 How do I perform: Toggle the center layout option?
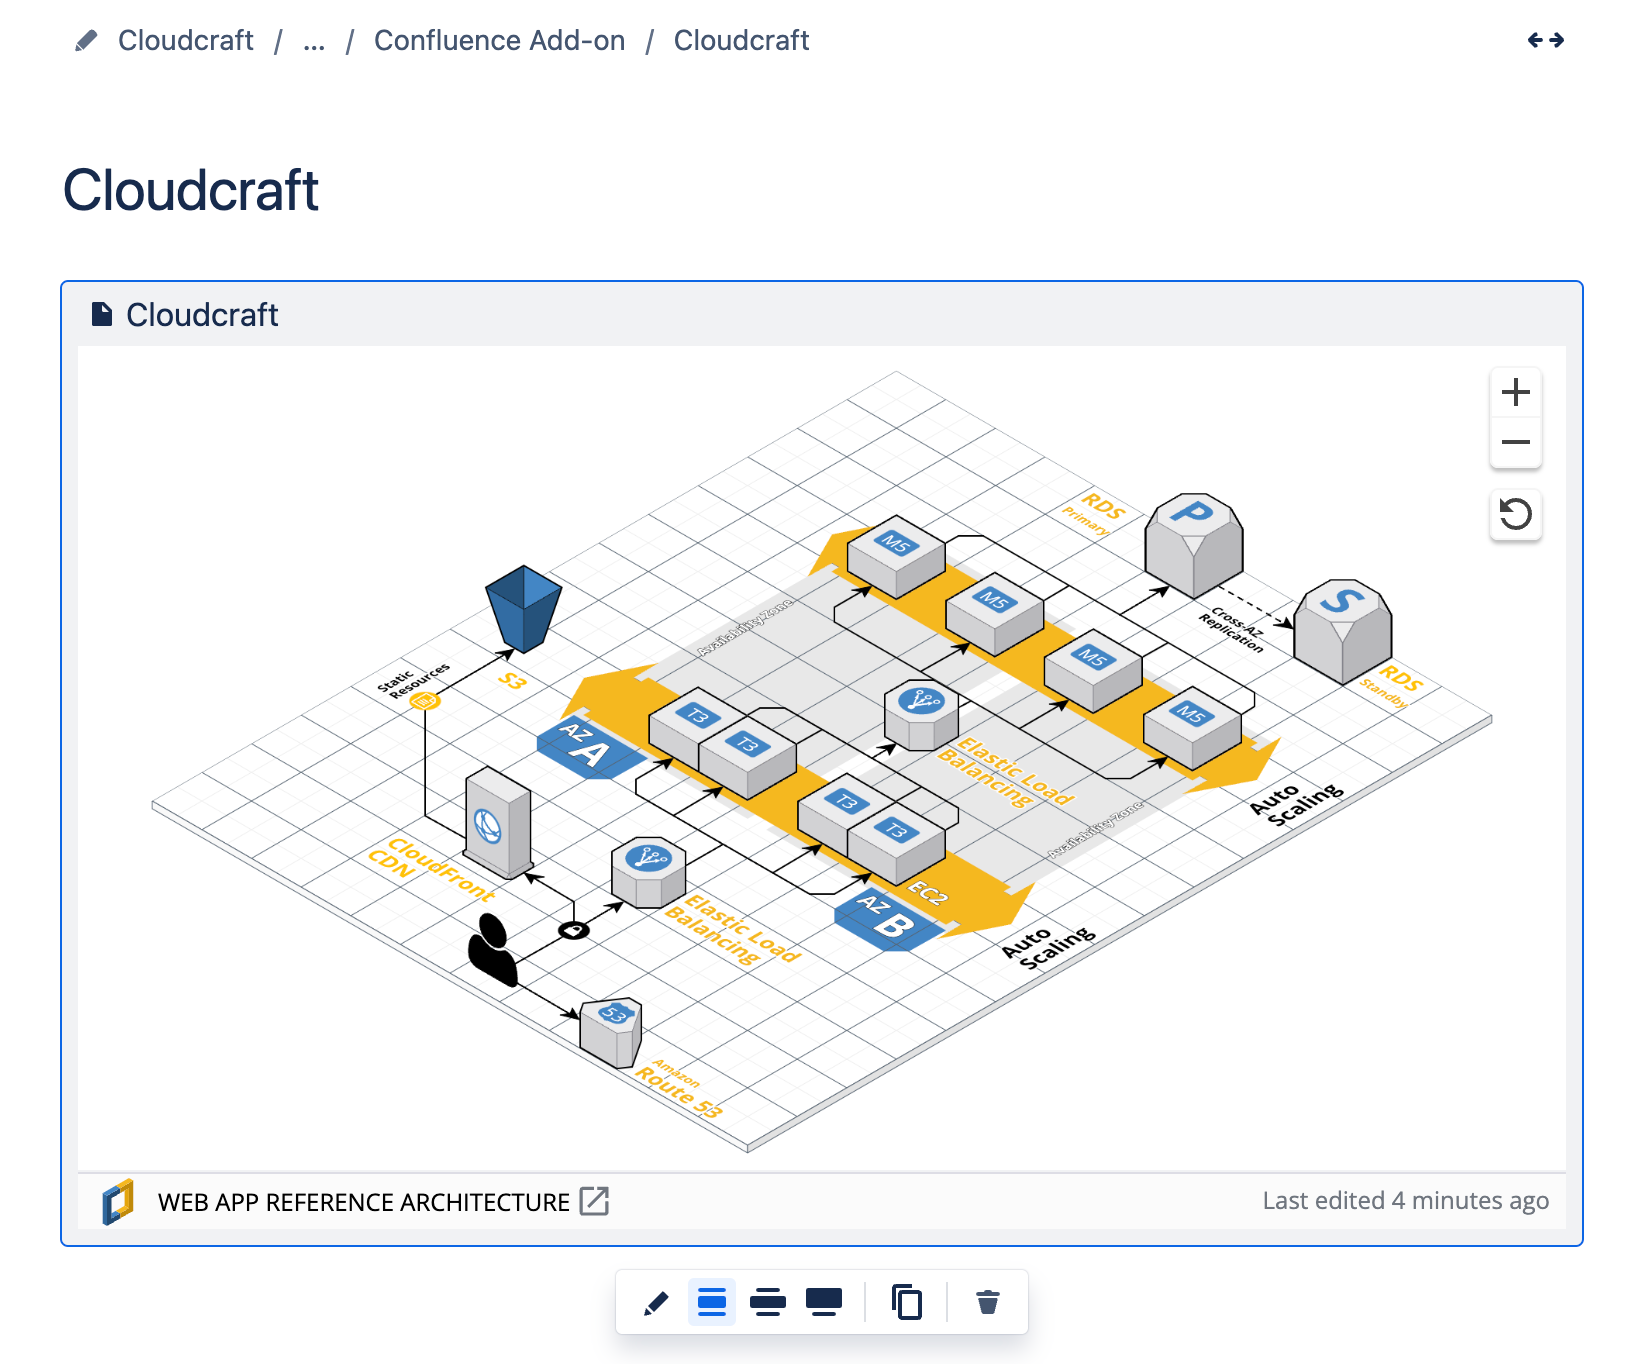tap(711, 1302)
